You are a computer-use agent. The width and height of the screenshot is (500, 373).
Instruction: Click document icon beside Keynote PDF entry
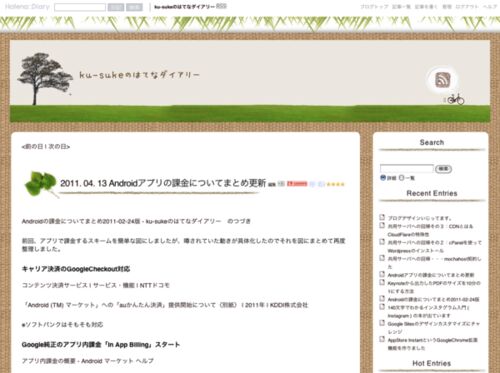tap(382, 282)
